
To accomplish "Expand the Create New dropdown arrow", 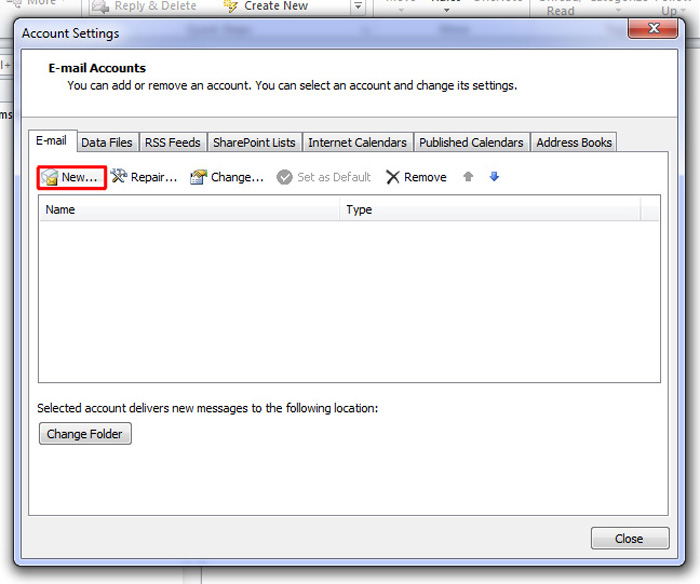I will coord(358,7).
